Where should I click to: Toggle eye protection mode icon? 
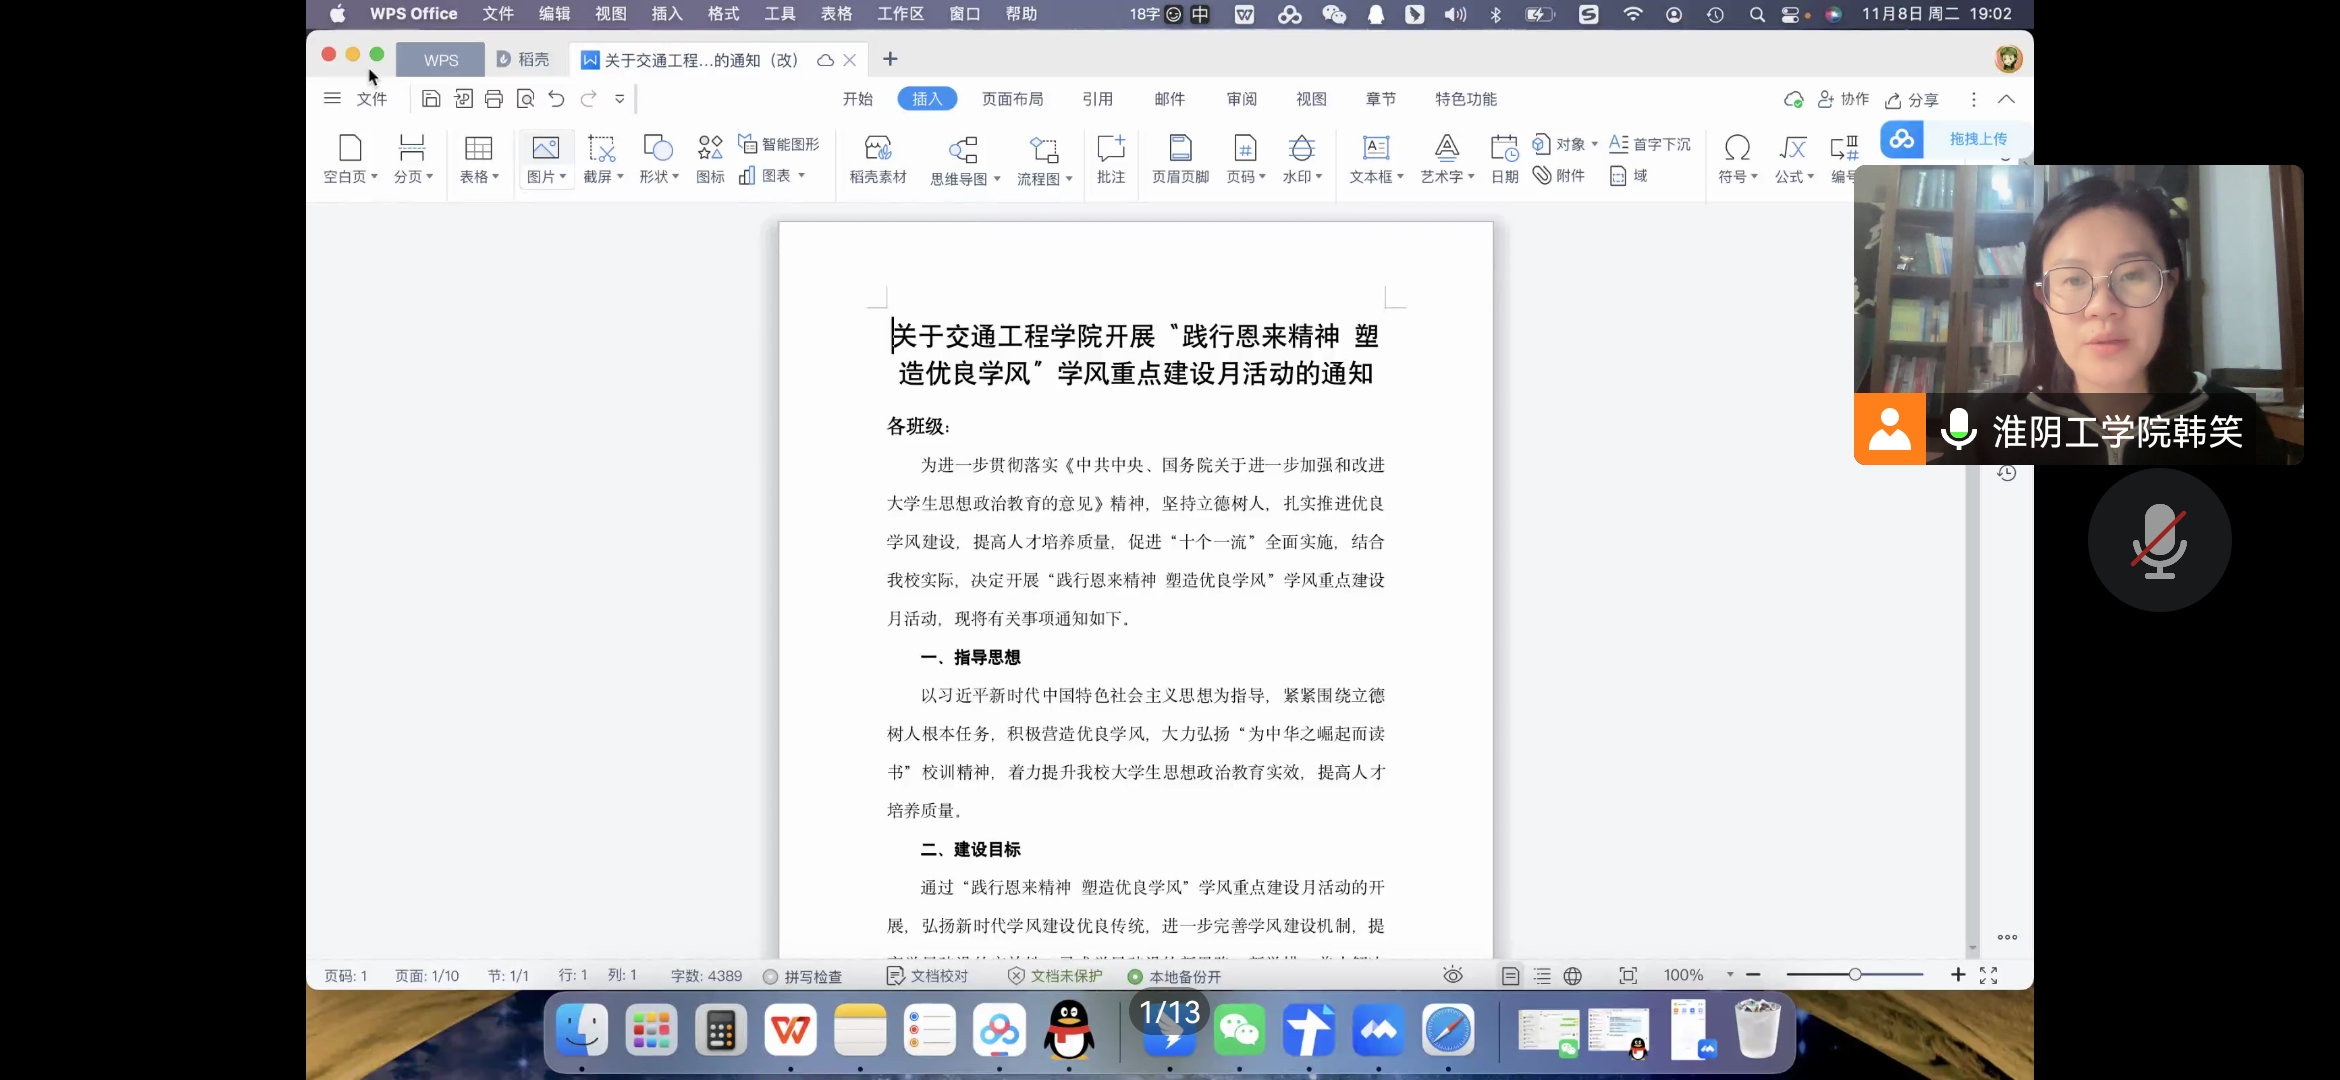1453,975
